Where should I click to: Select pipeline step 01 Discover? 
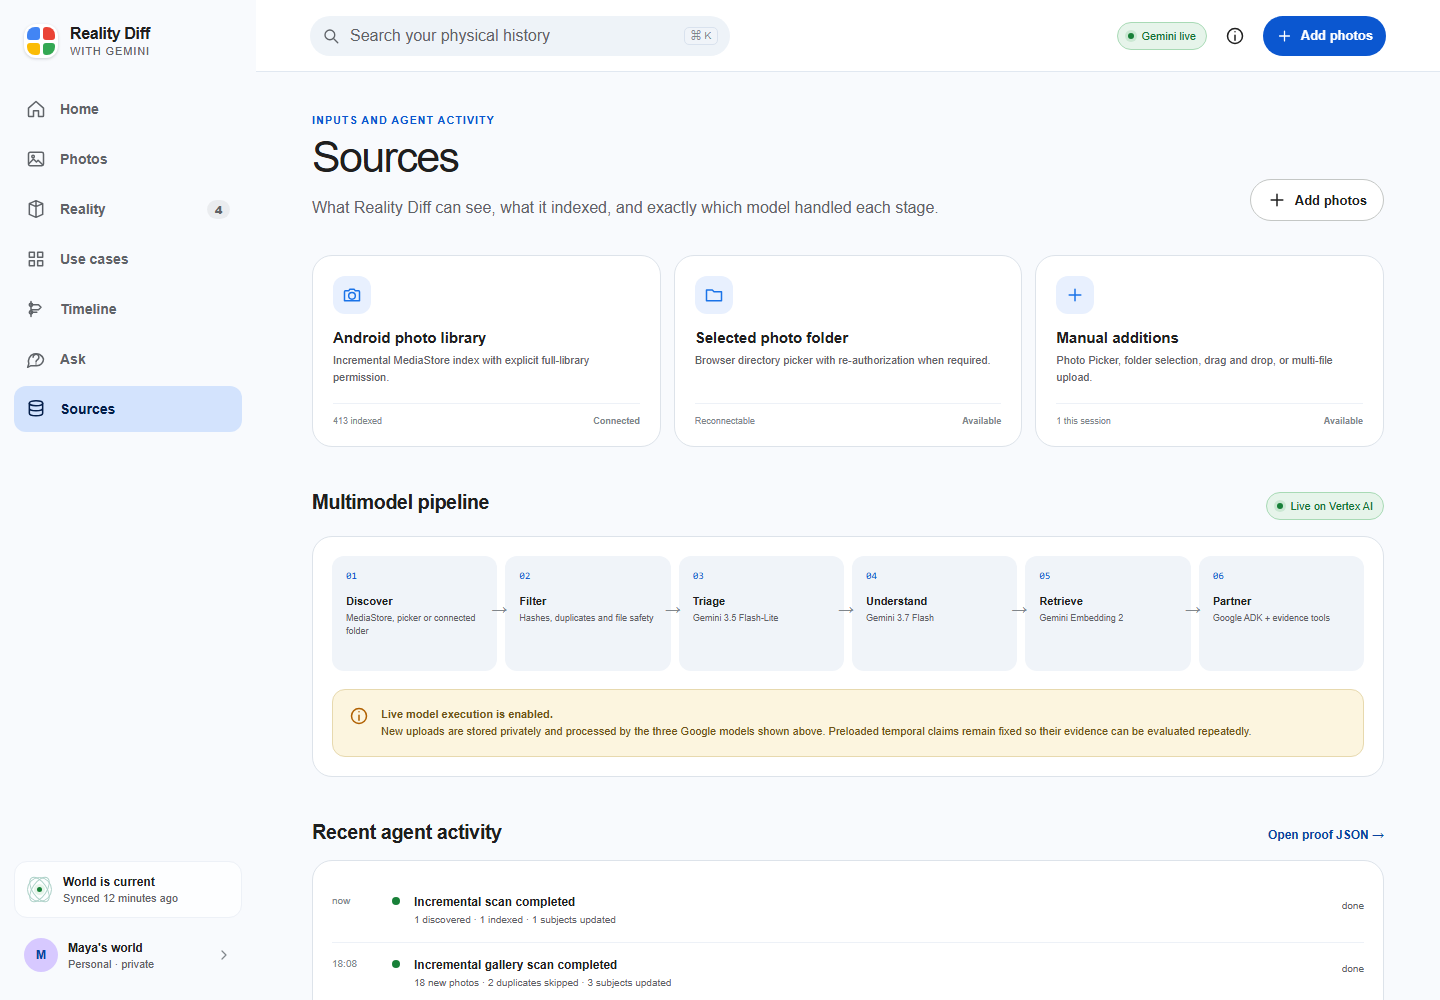(414, 613)
